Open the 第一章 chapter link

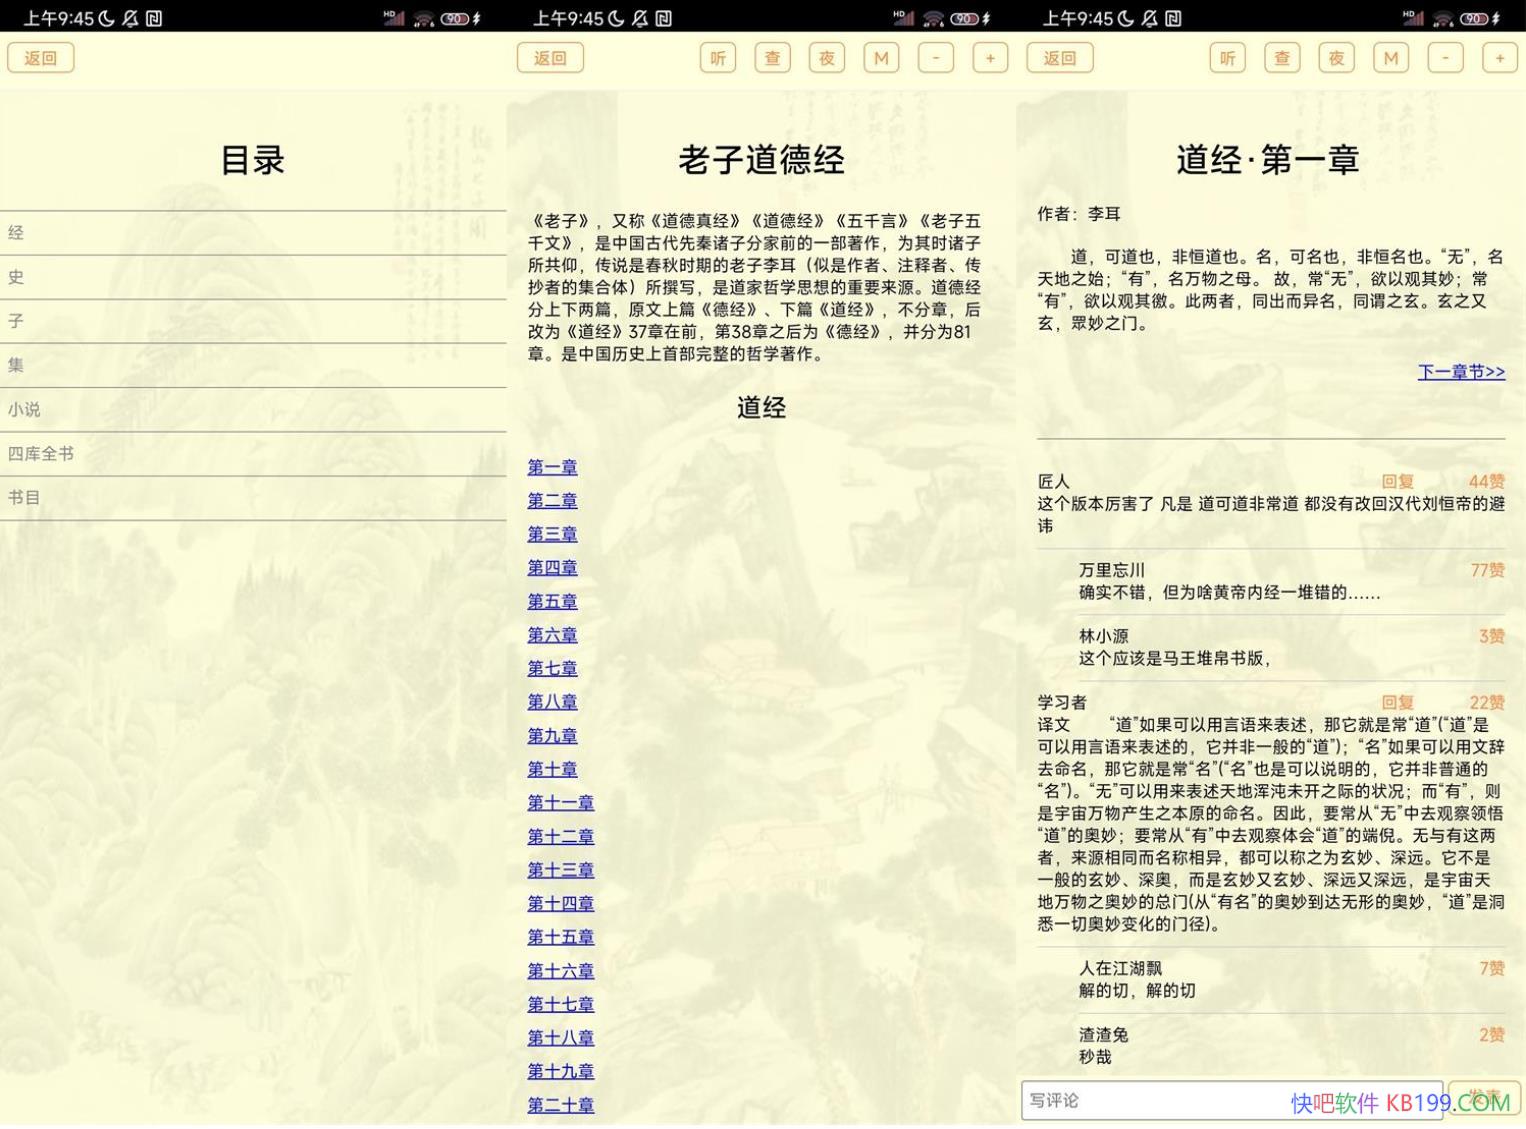[552, 467]
